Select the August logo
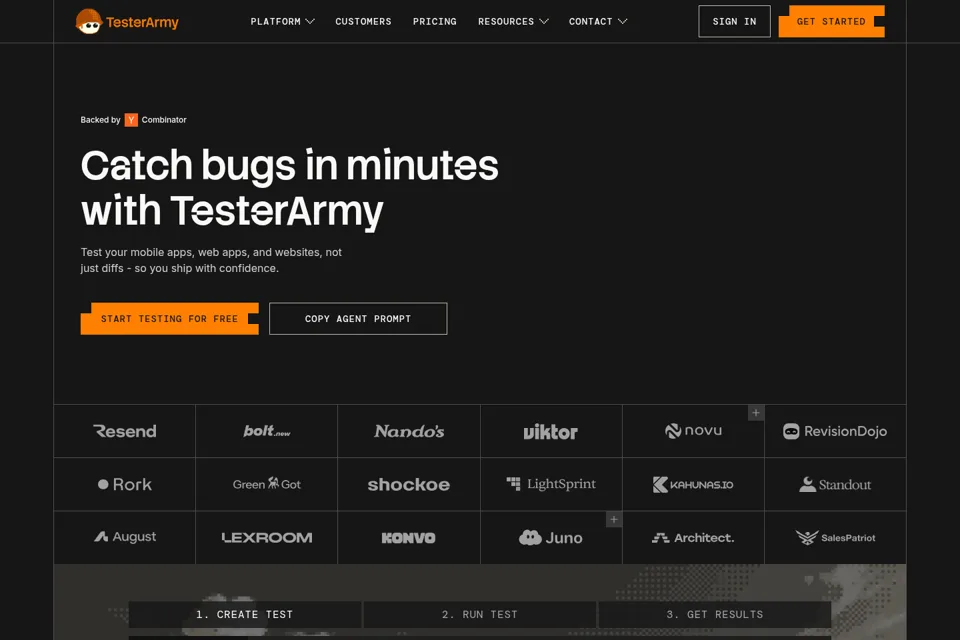This screenshot has width=960, height=640. point(125,537)
